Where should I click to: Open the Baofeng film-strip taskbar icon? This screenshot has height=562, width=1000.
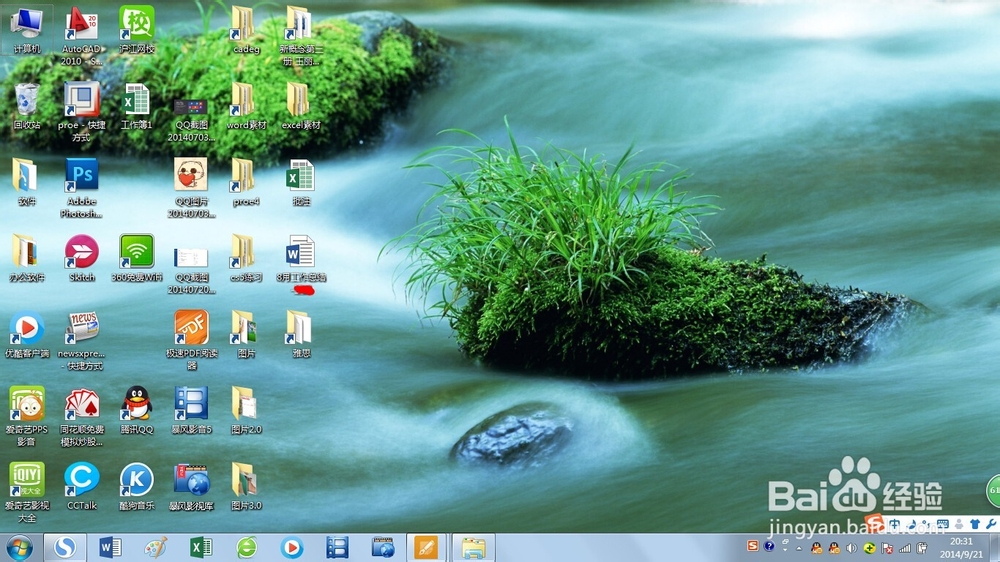[337, 547]
